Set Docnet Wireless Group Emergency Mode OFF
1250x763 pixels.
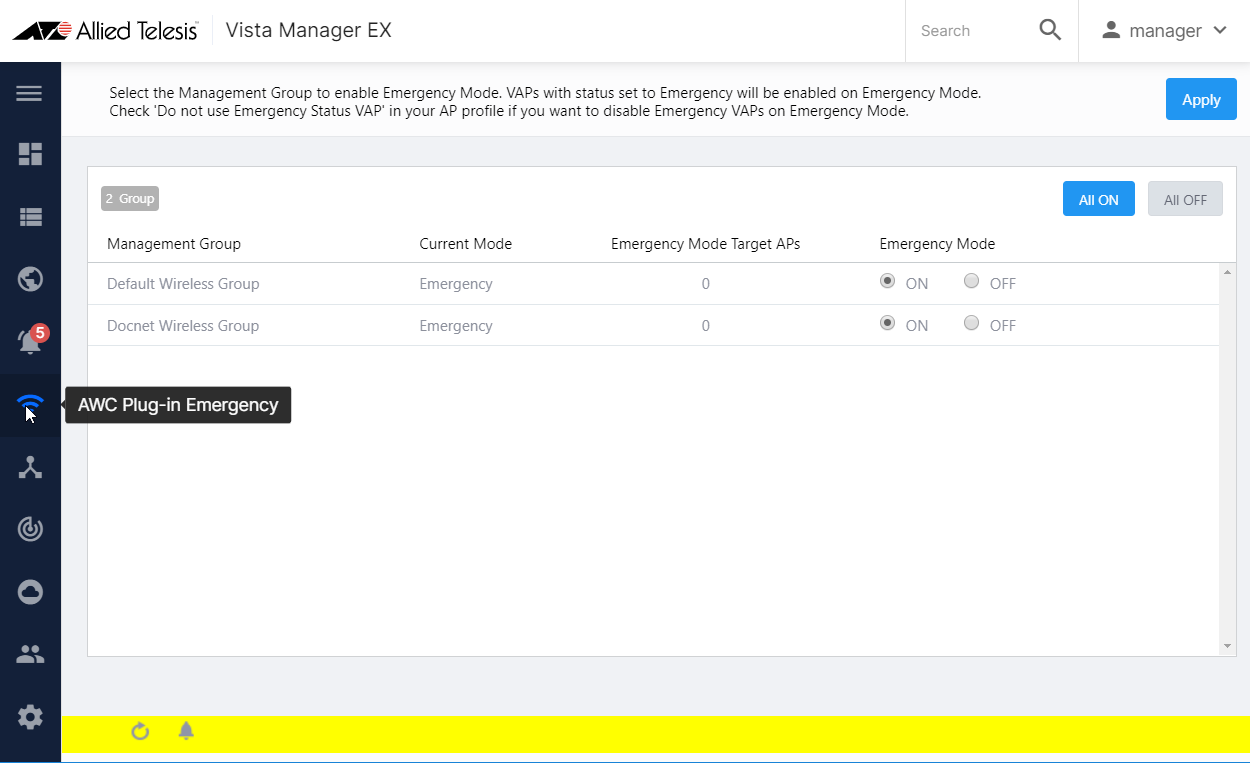point(971,324)
